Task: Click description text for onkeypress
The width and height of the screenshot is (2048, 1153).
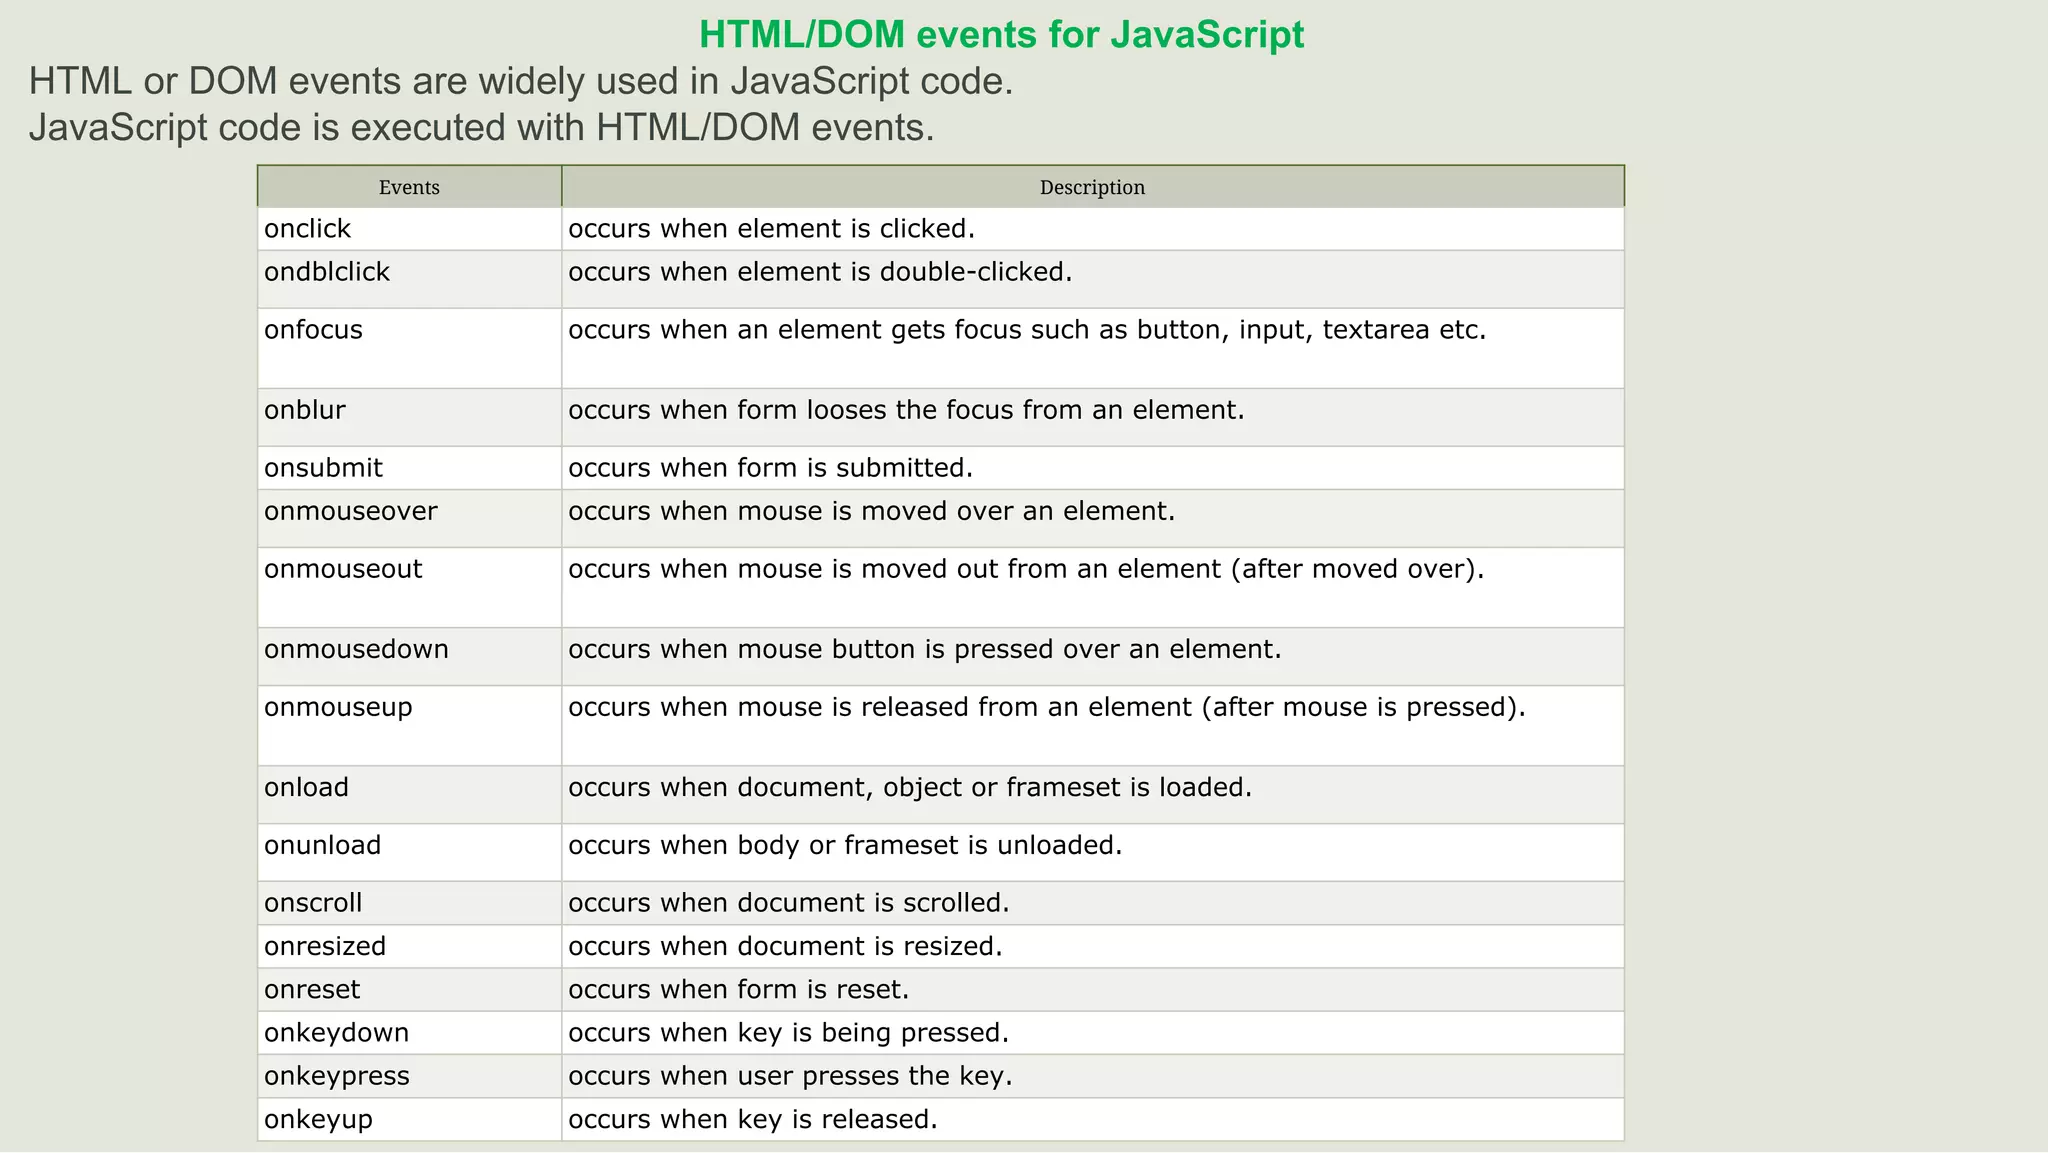Action: 790,1076
